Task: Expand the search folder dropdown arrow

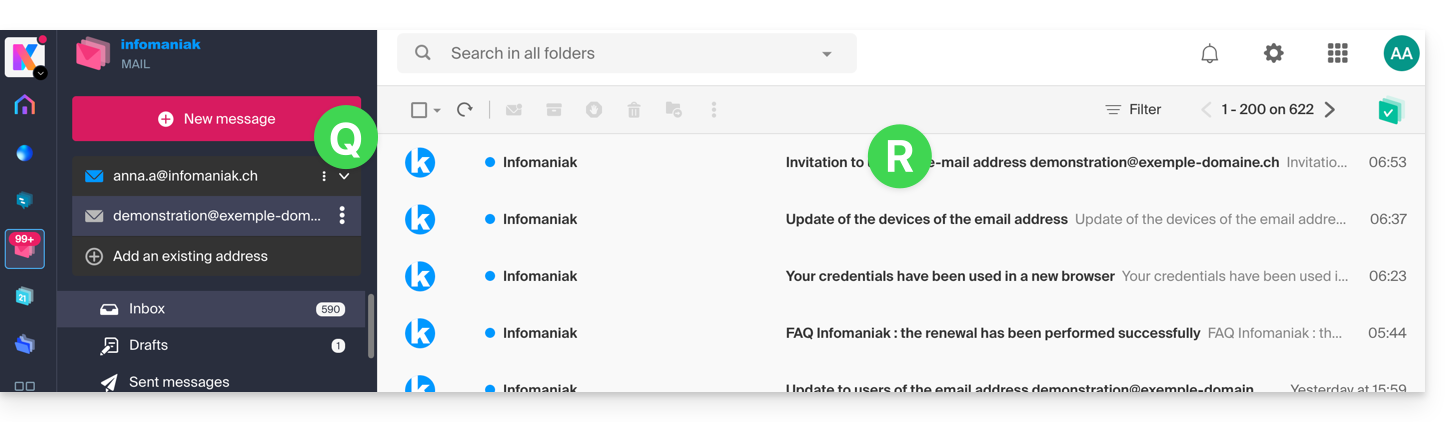Action: pyautogui.click(x=827, y=54)
